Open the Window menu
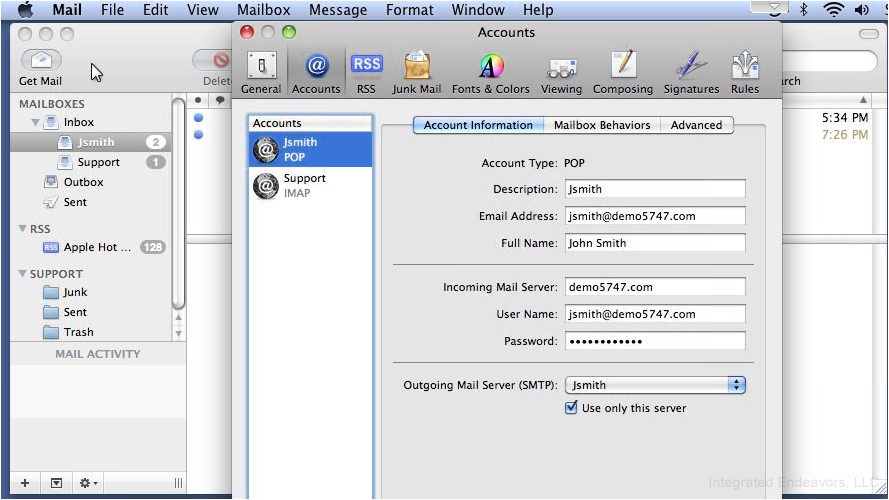The image size is (889, 500). (478, 10)
